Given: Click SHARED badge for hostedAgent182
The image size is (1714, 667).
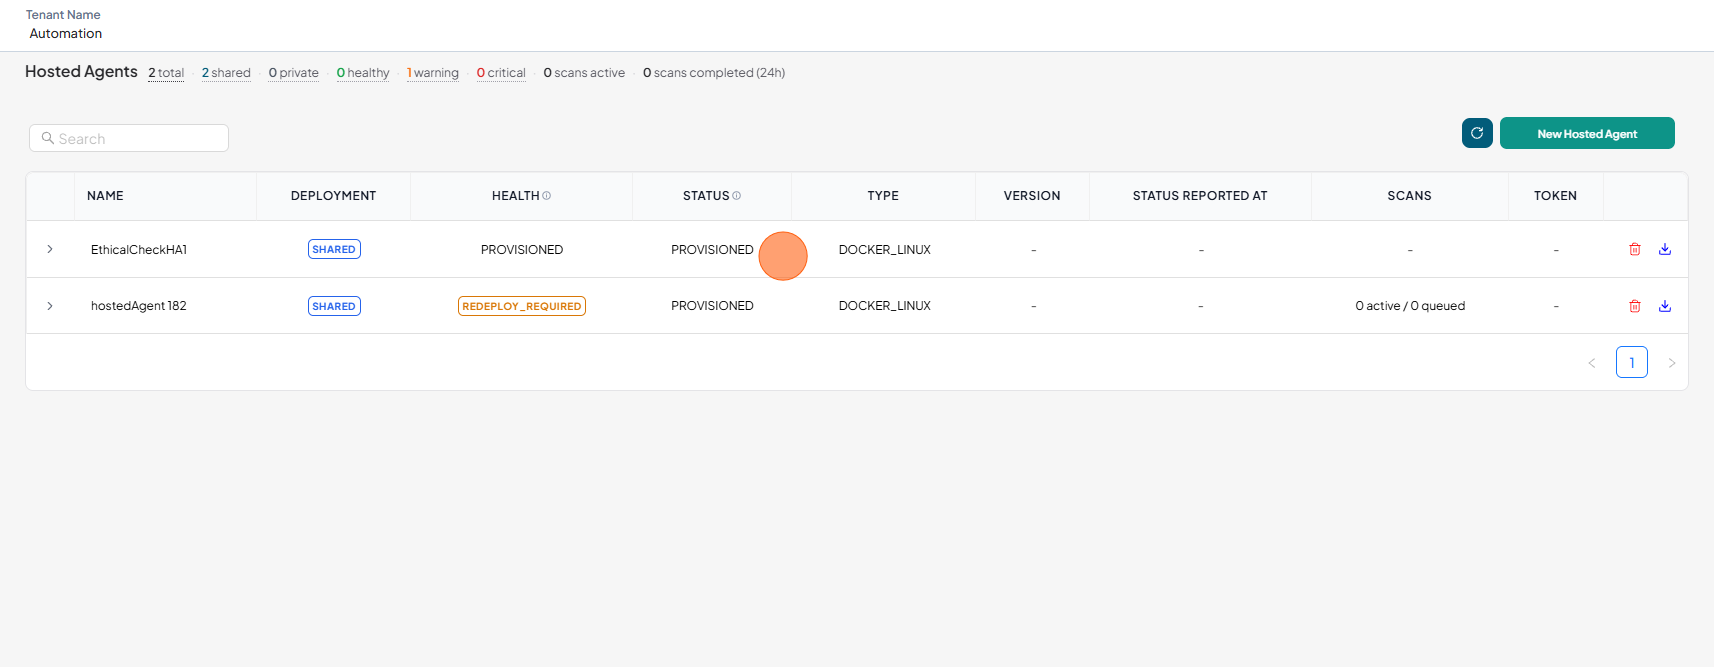Looking at the screenshot, I should (x=334, y=306).
